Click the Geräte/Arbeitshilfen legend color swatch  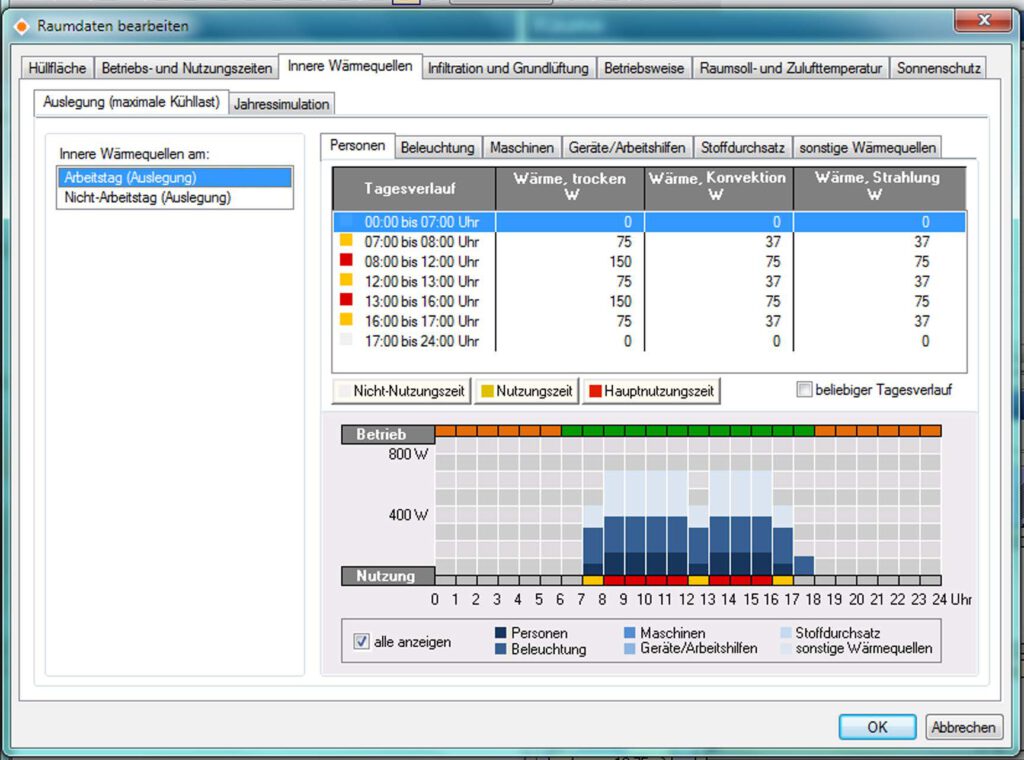click(x=630, y=649)
